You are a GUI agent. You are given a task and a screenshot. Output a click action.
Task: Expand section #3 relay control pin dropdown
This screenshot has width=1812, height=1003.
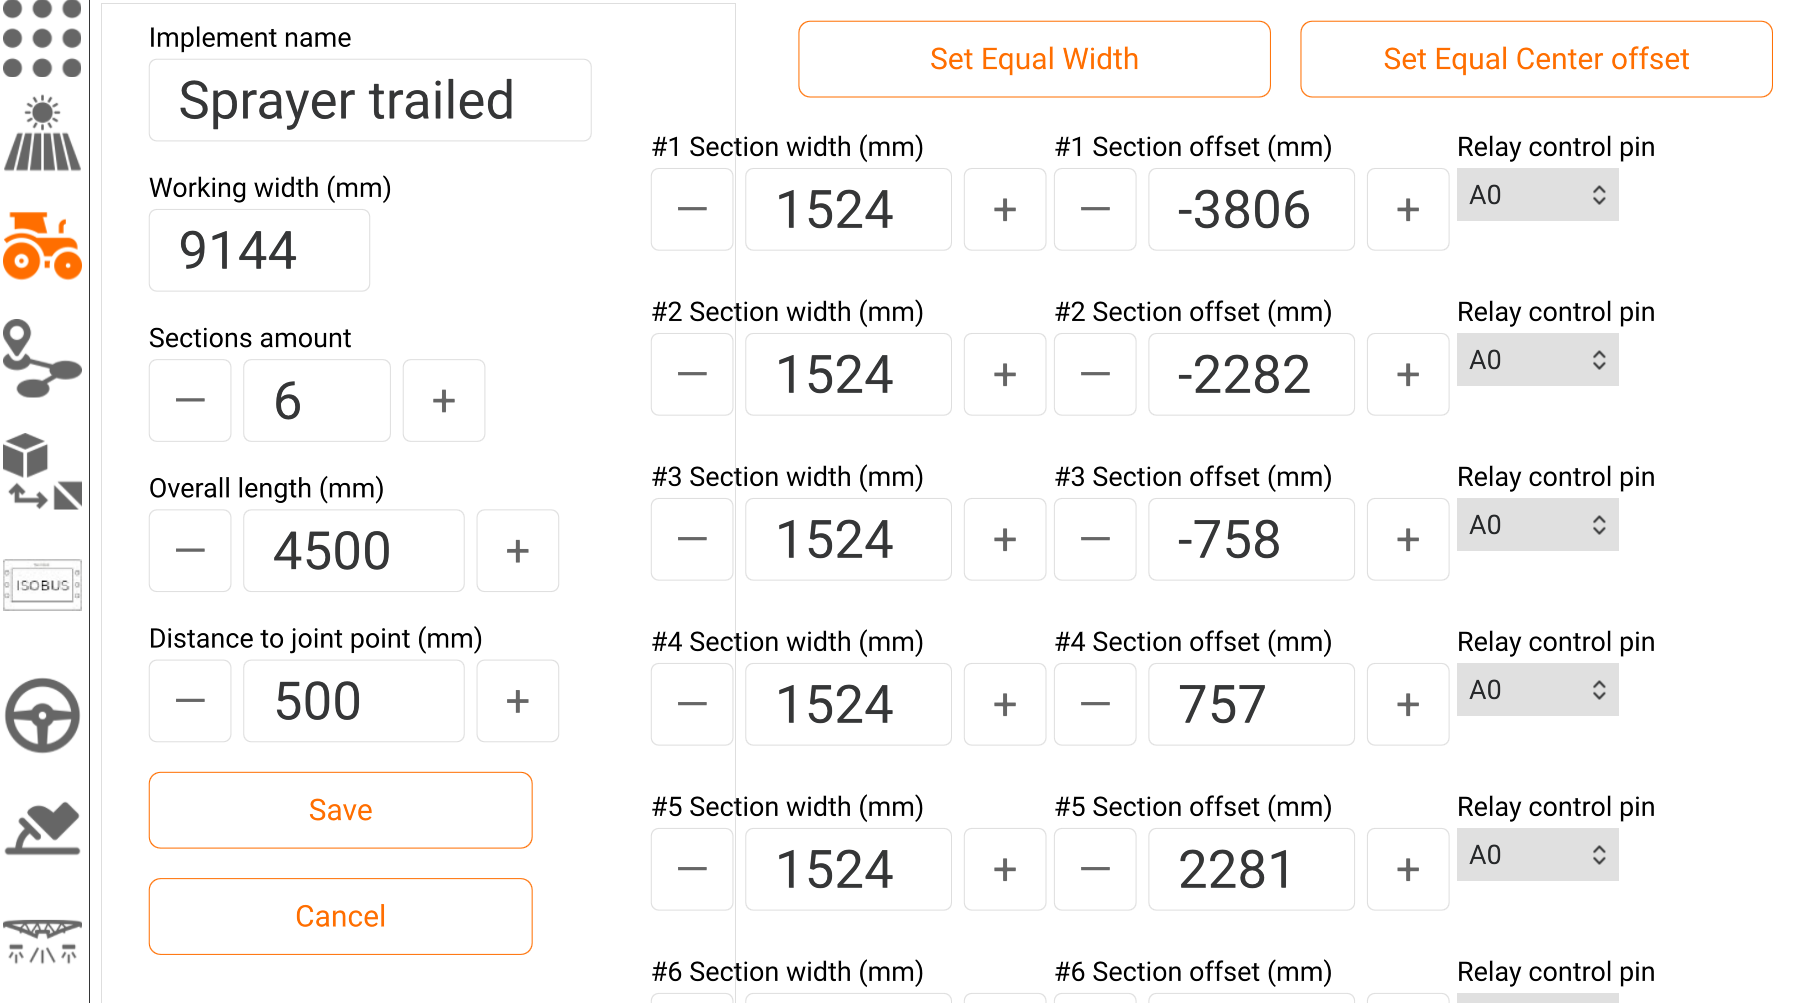pos(1537,525)
